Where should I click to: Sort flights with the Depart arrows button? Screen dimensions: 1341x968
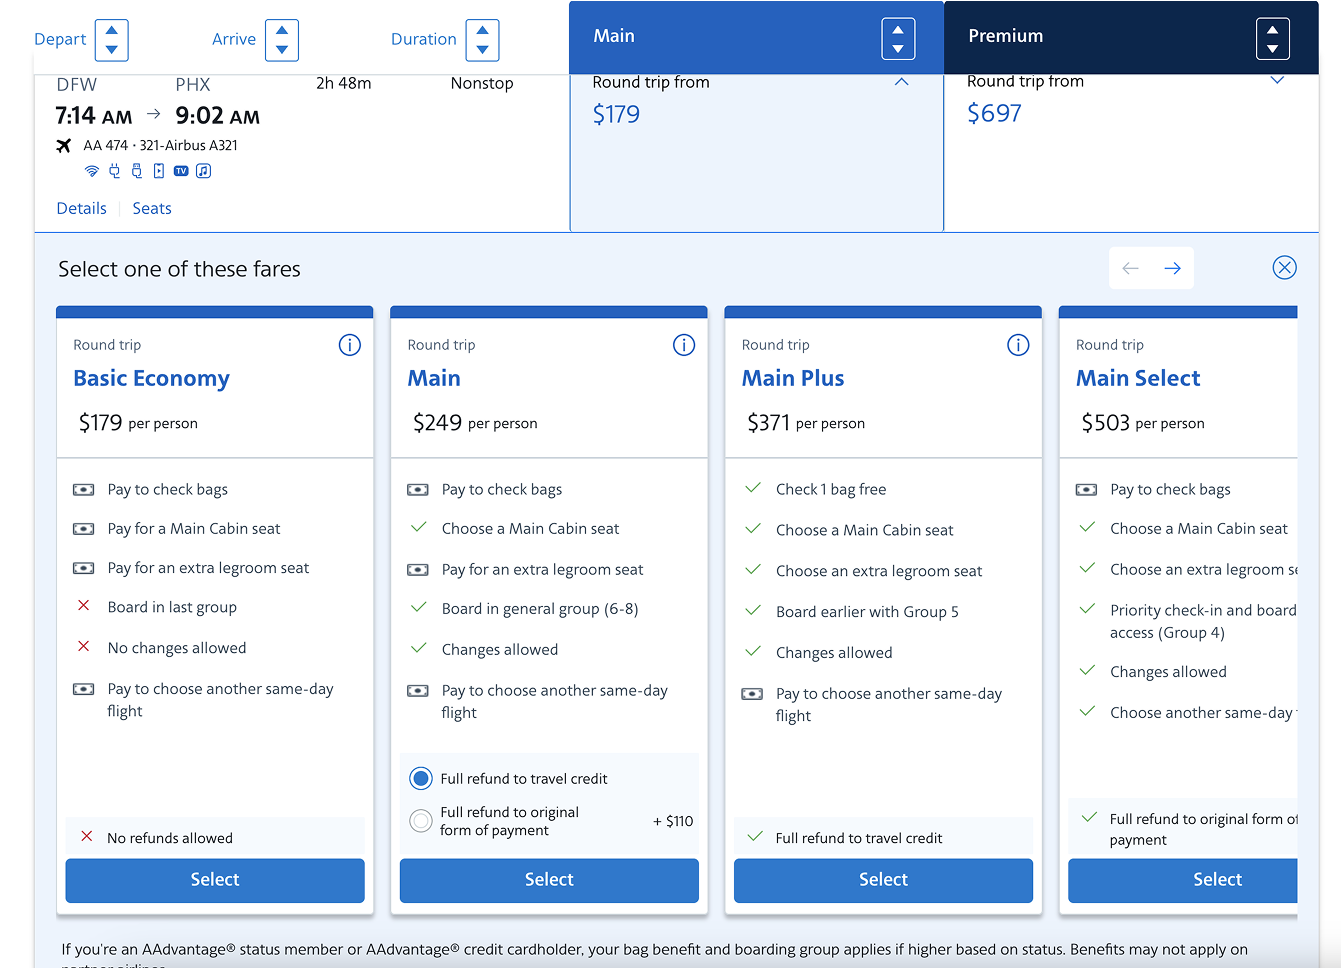112,40
